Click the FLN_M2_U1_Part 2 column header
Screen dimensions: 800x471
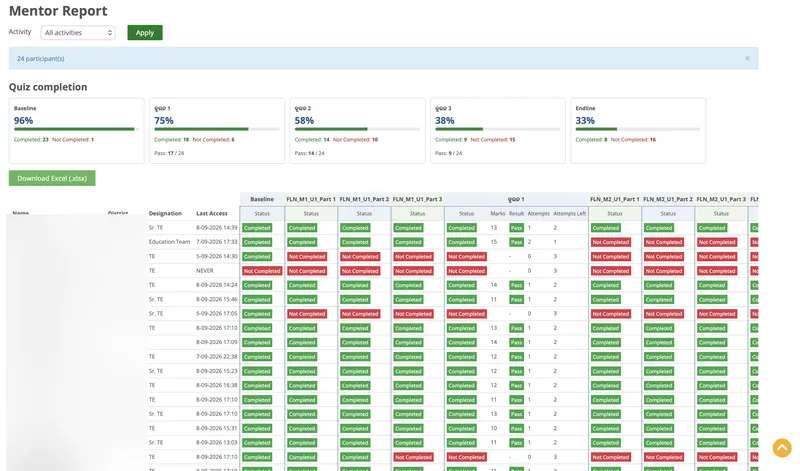[668, 199]
